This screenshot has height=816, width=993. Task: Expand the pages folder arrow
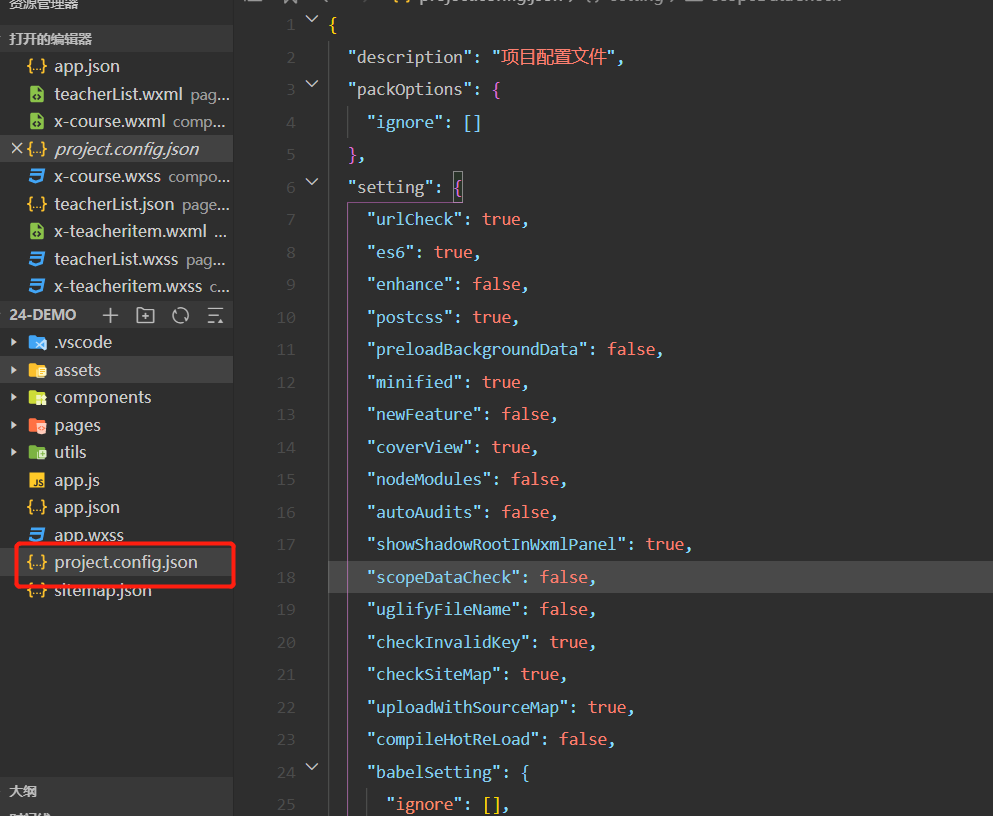tap(14, 425)
